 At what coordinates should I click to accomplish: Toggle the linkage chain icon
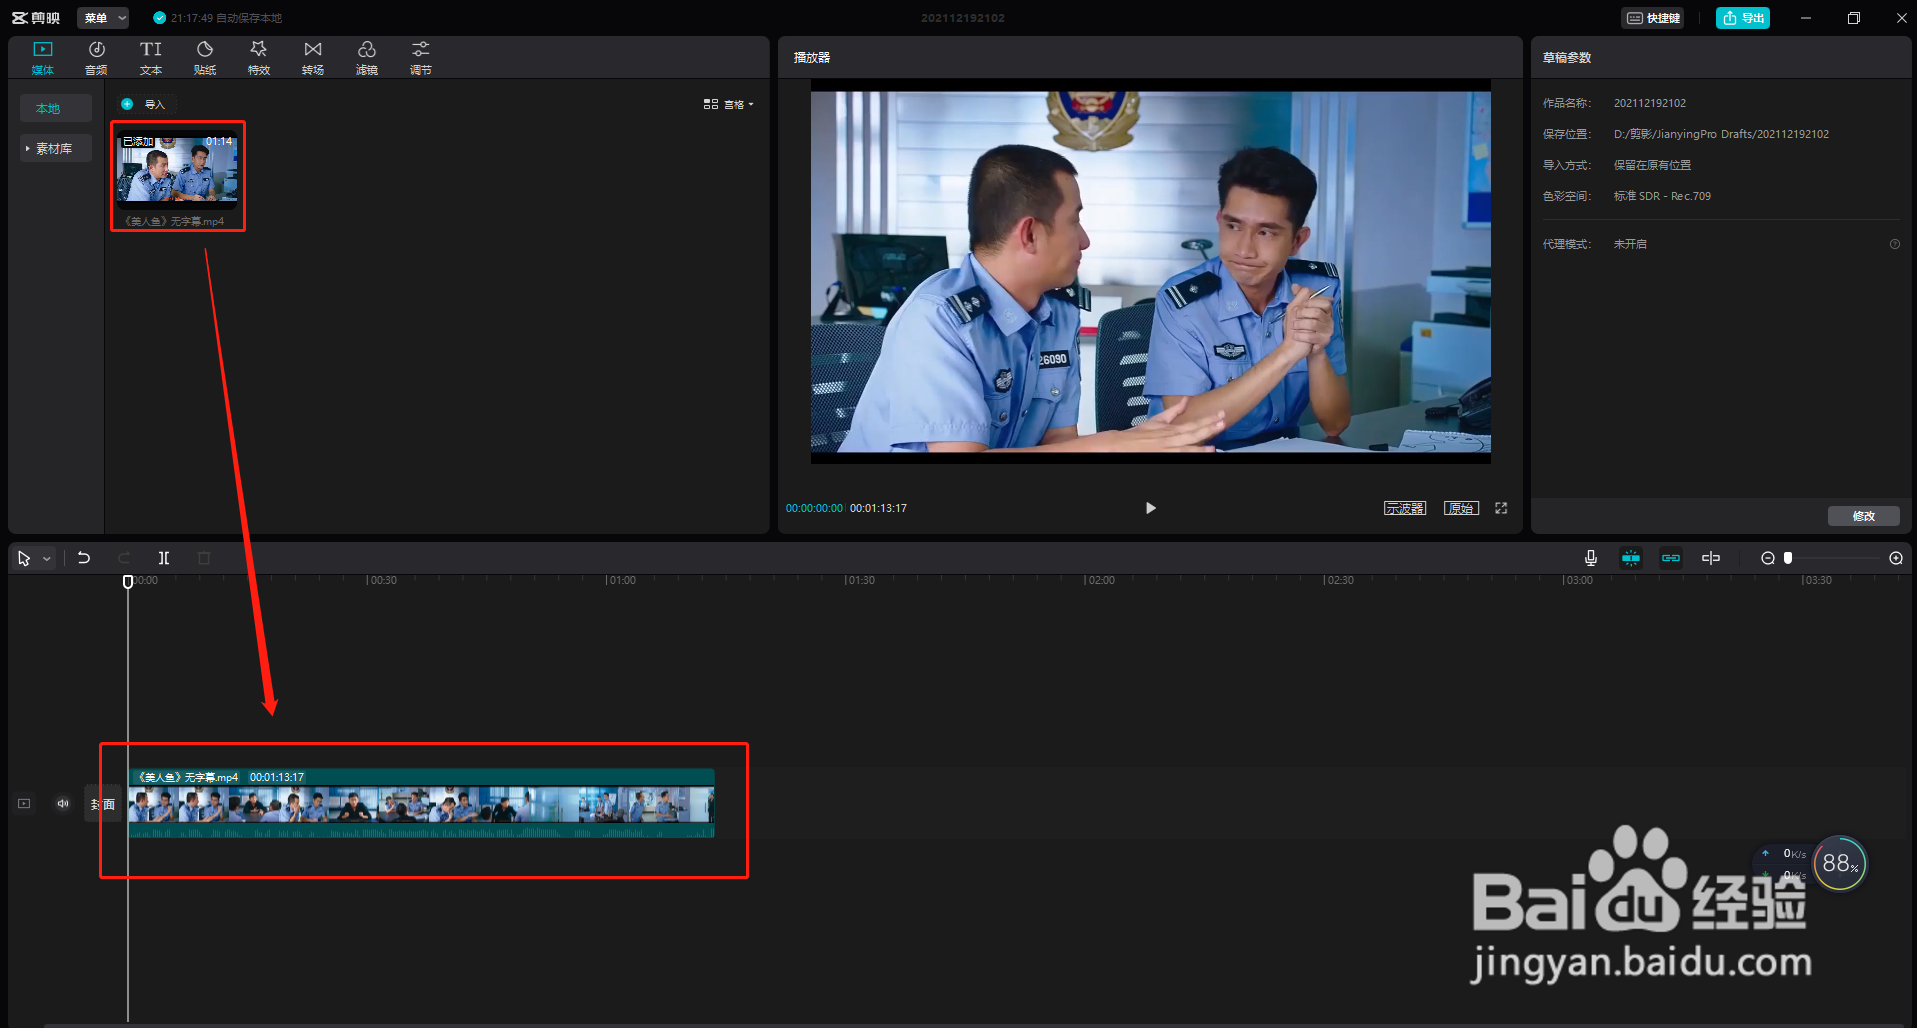point(1671,558)
